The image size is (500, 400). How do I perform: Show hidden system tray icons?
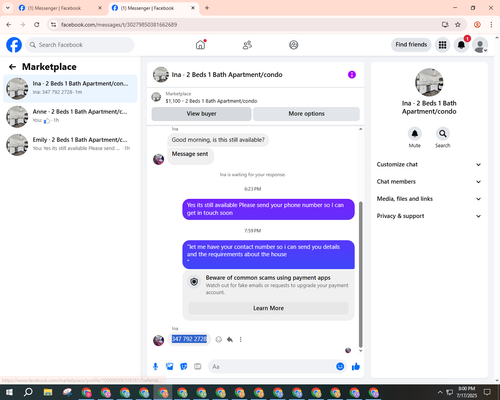pyautogui.click(x=440, y=392)
